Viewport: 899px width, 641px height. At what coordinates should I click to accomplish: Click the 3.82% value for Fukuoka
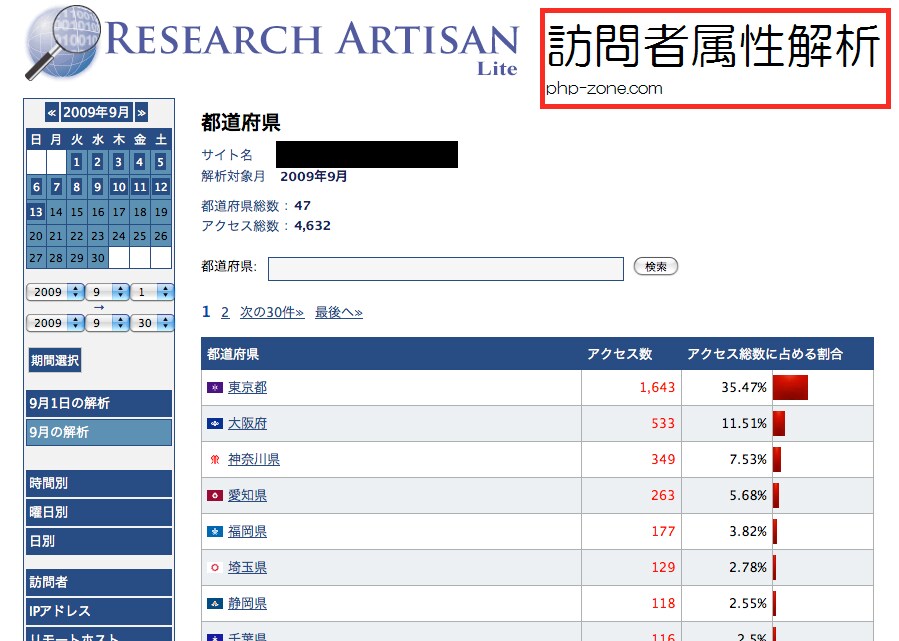(748, 532)
